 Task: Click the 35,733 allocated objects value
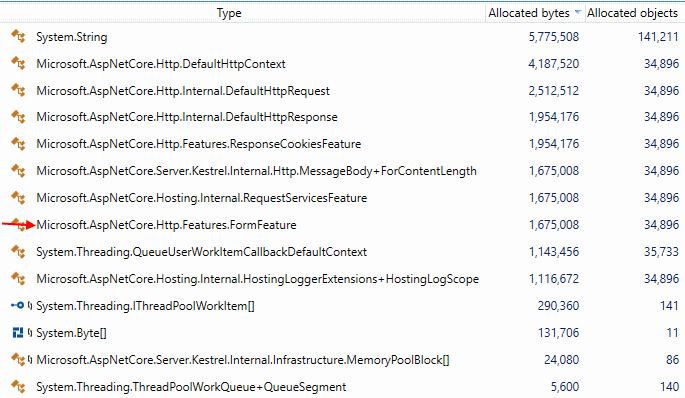coord(661,252)
